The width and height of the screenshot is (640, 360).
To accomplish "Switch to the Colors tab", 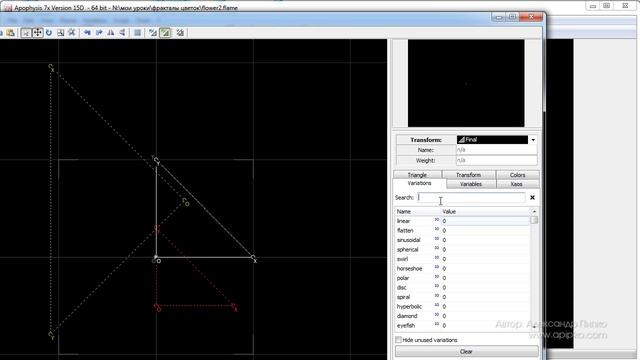I will (518, 175).
